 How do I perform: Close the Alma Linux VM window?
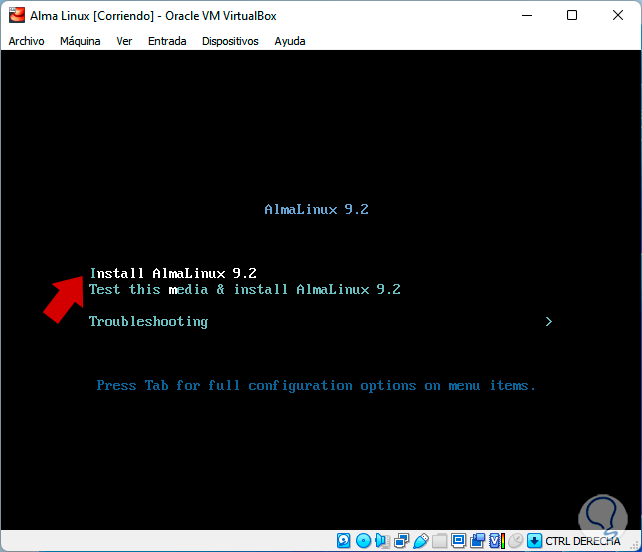coord(618,16)
